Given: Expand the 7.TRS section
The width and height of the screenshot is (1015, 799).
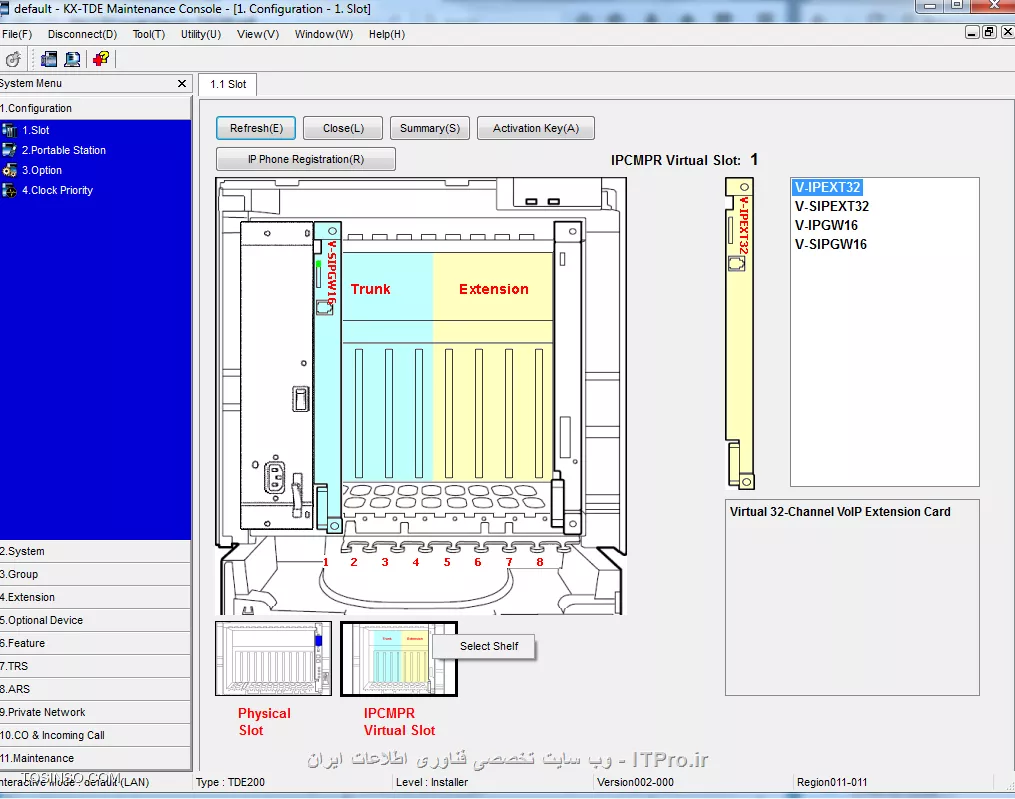Looking at the screenshot, I should pyautogui.click(x=95, y=666).
